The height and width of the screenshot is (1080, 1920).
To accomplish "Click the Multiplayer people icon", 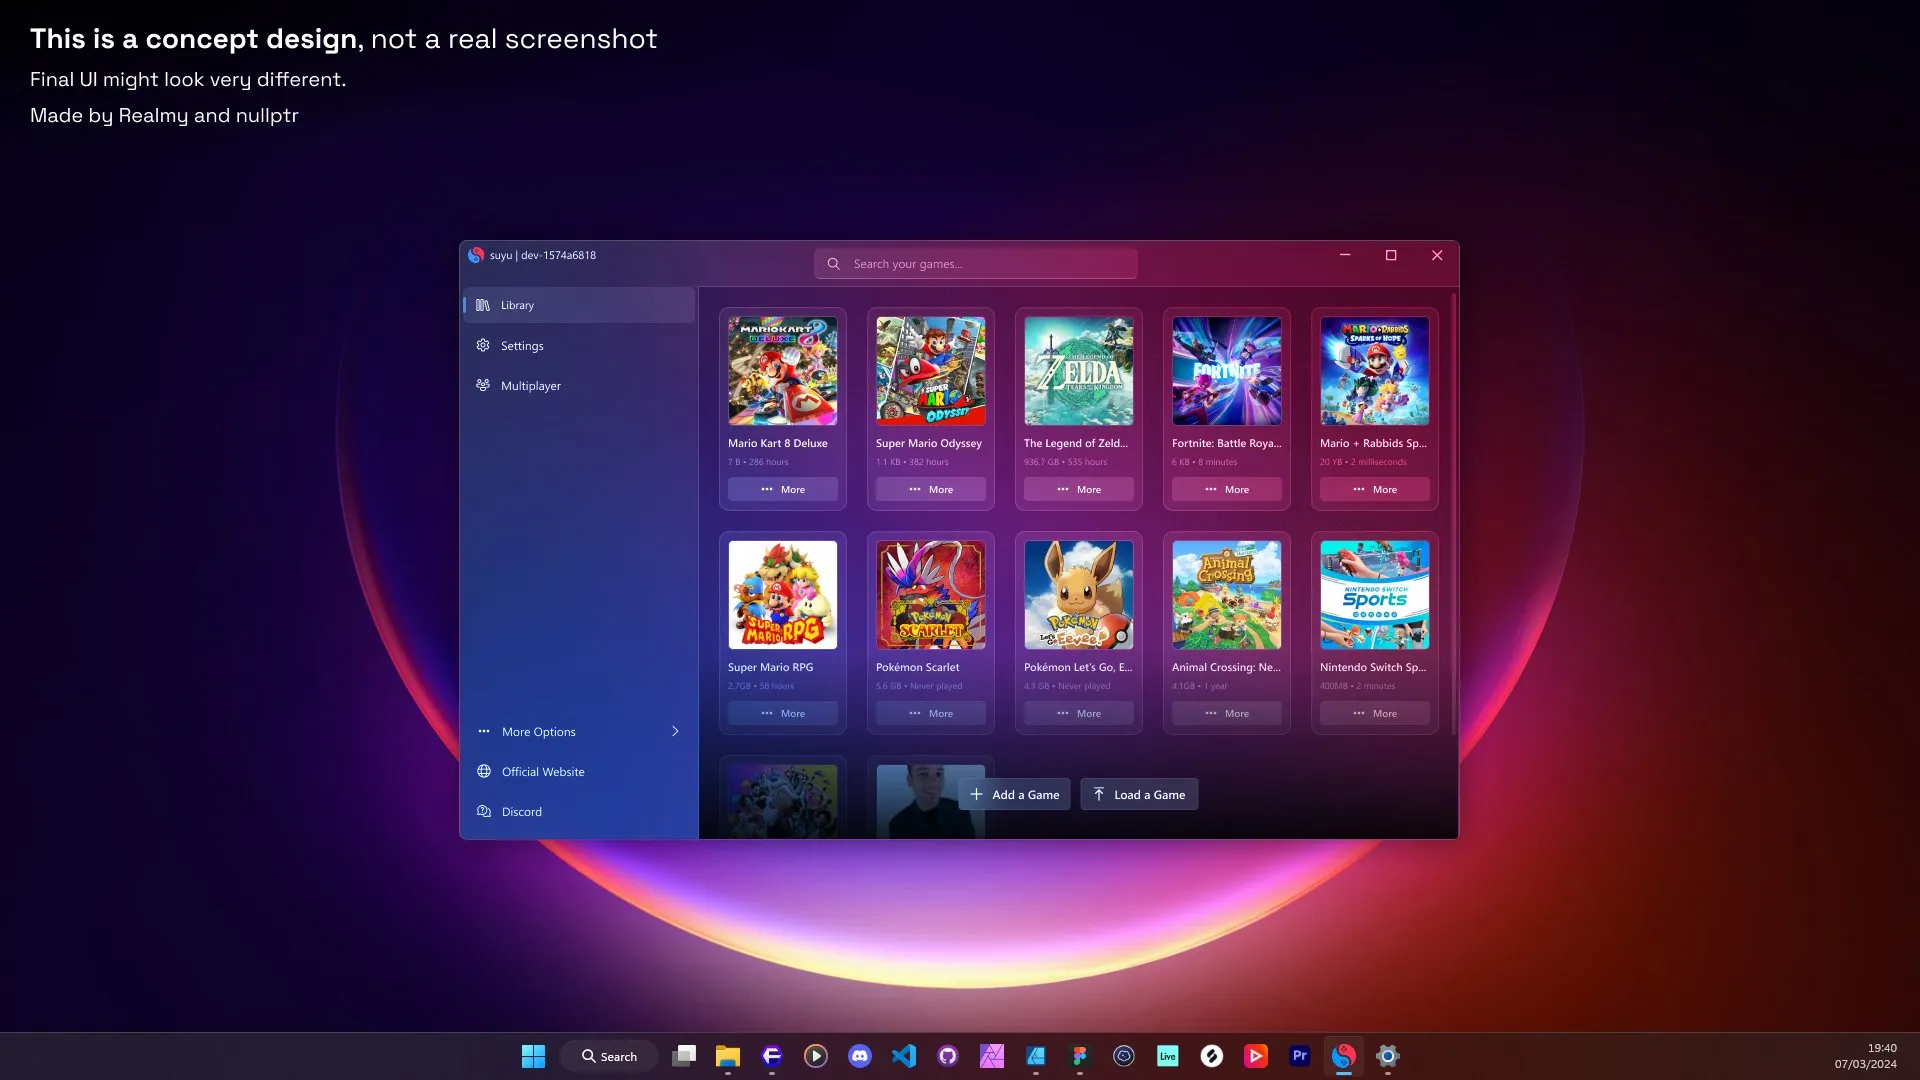I will click(483, 385).
